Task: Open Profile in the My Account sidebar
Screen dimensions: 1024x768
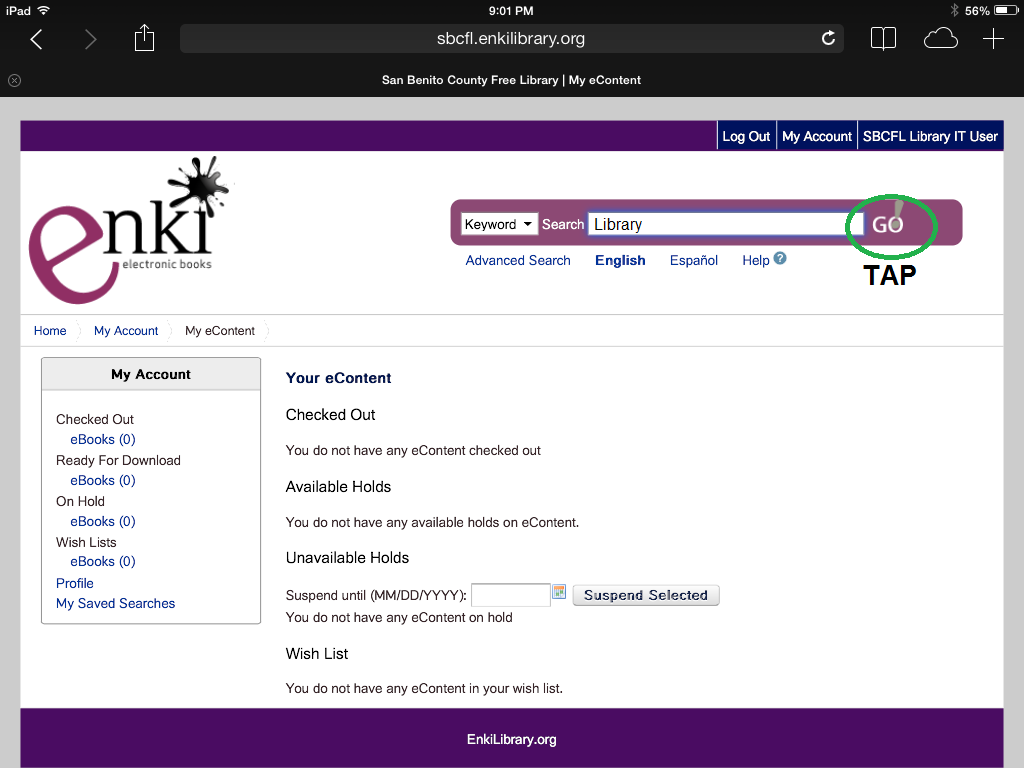Action: pyautogui.click(x=74, y=583)
